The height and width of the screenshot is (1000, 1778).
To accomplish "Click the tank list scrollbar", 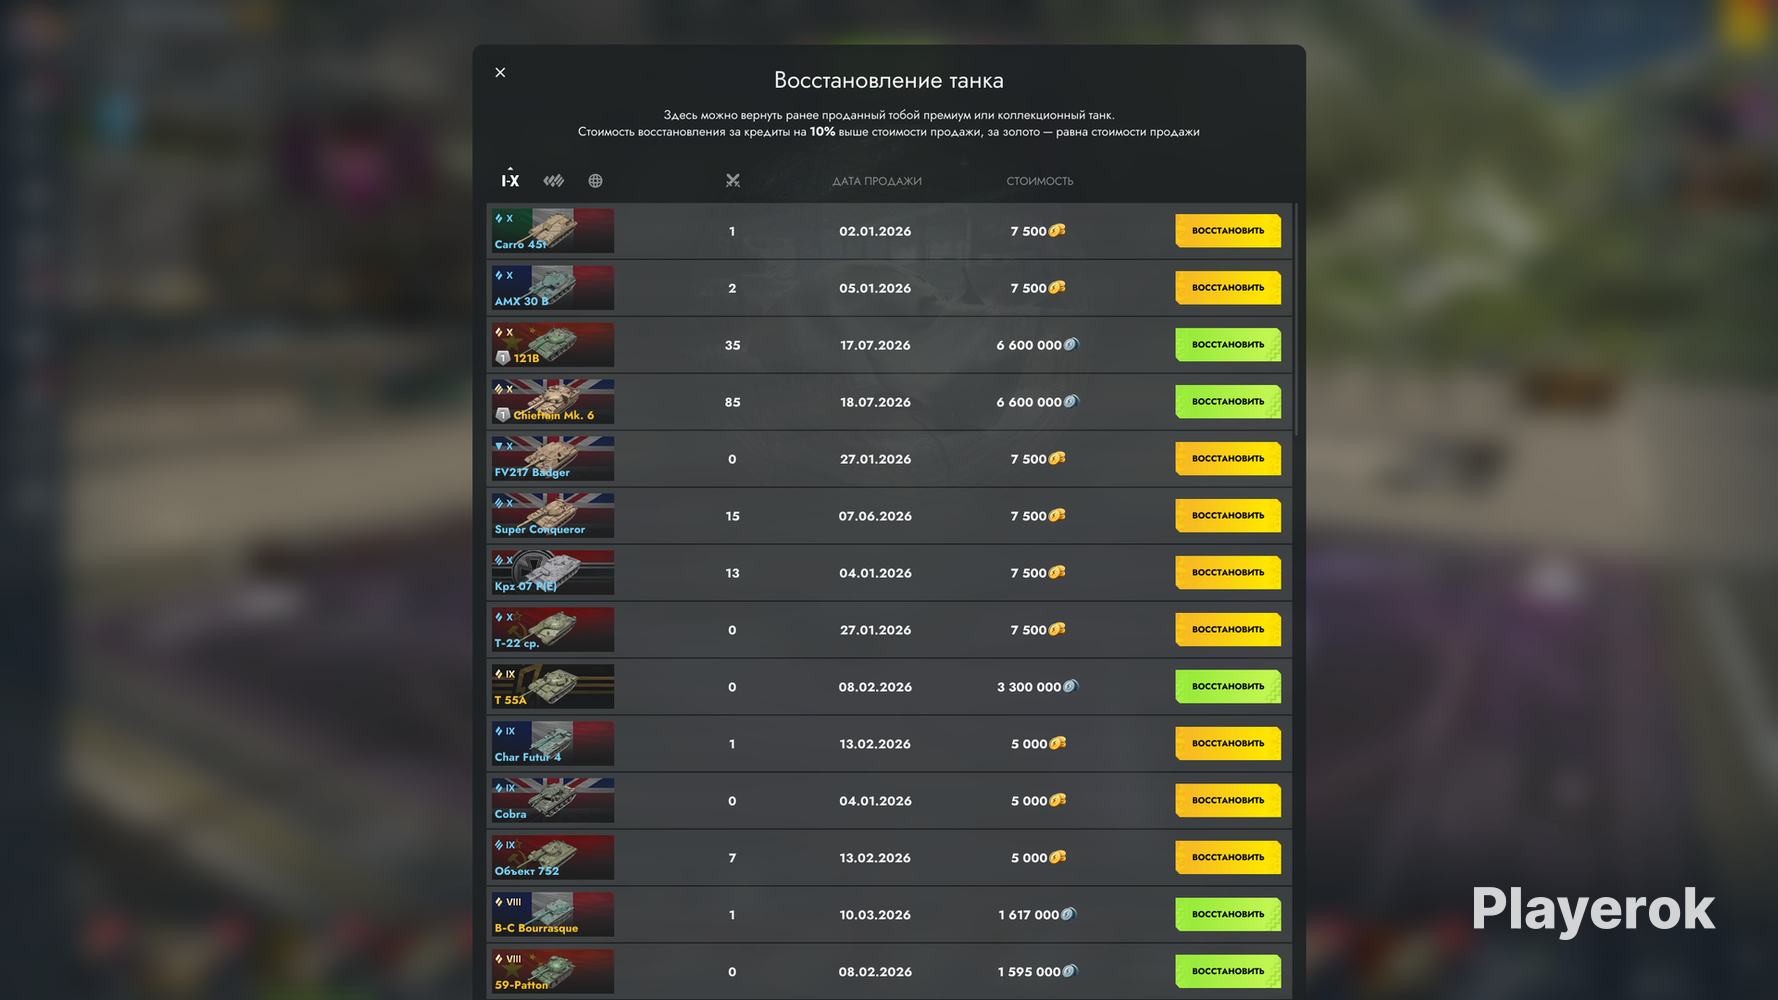I will coord(1296,320).
